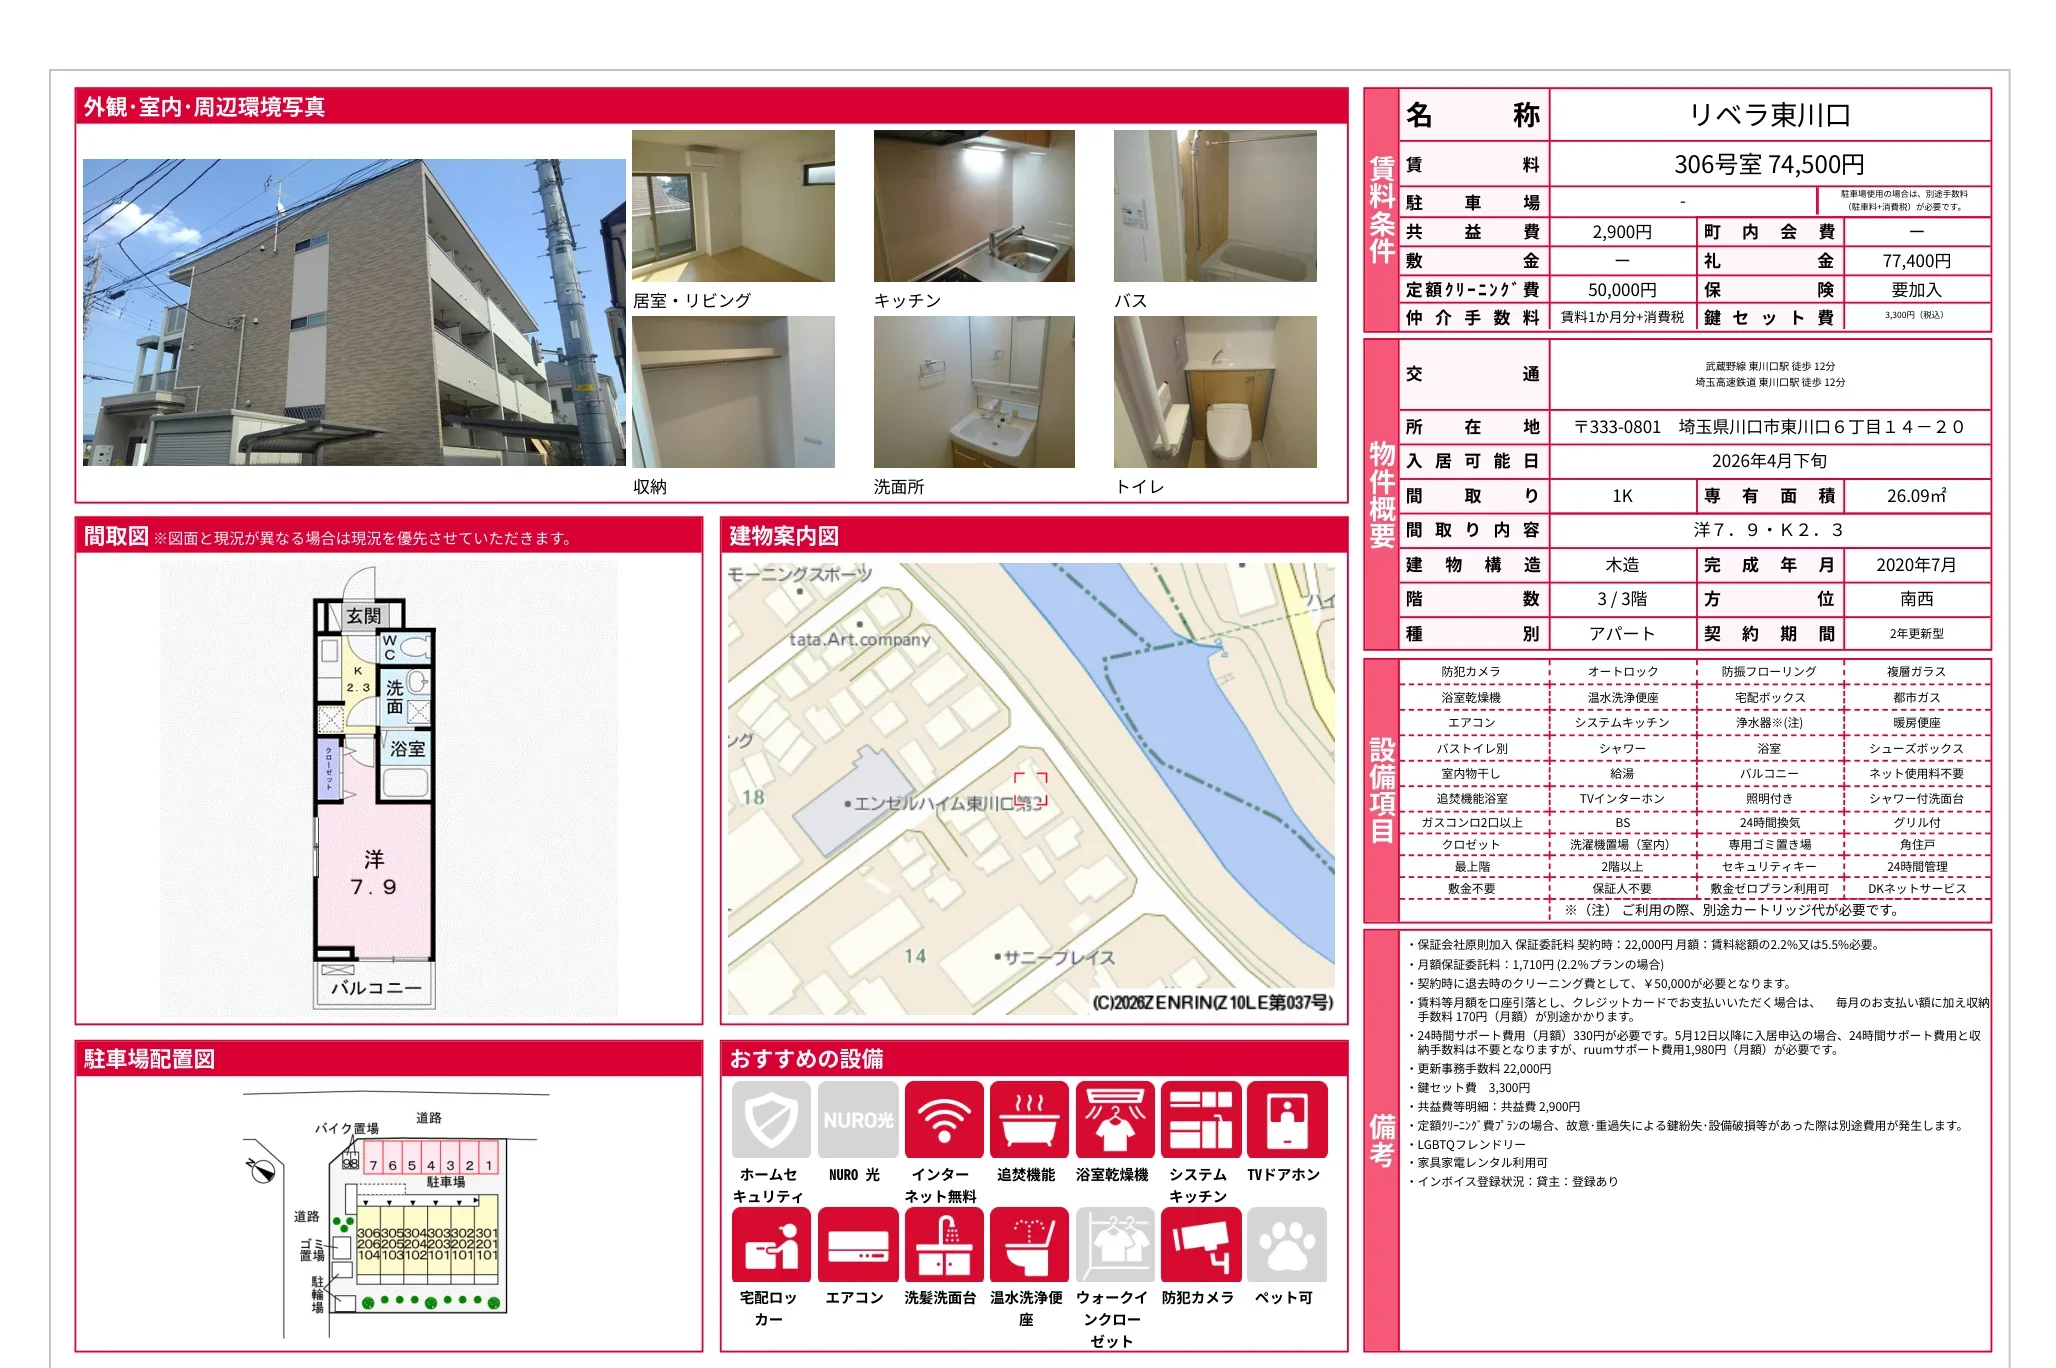Viewport: 2056px width, 1368px height.
Task: Click the 追焚機能 bathtub icon
Action: point(1028,1119)
